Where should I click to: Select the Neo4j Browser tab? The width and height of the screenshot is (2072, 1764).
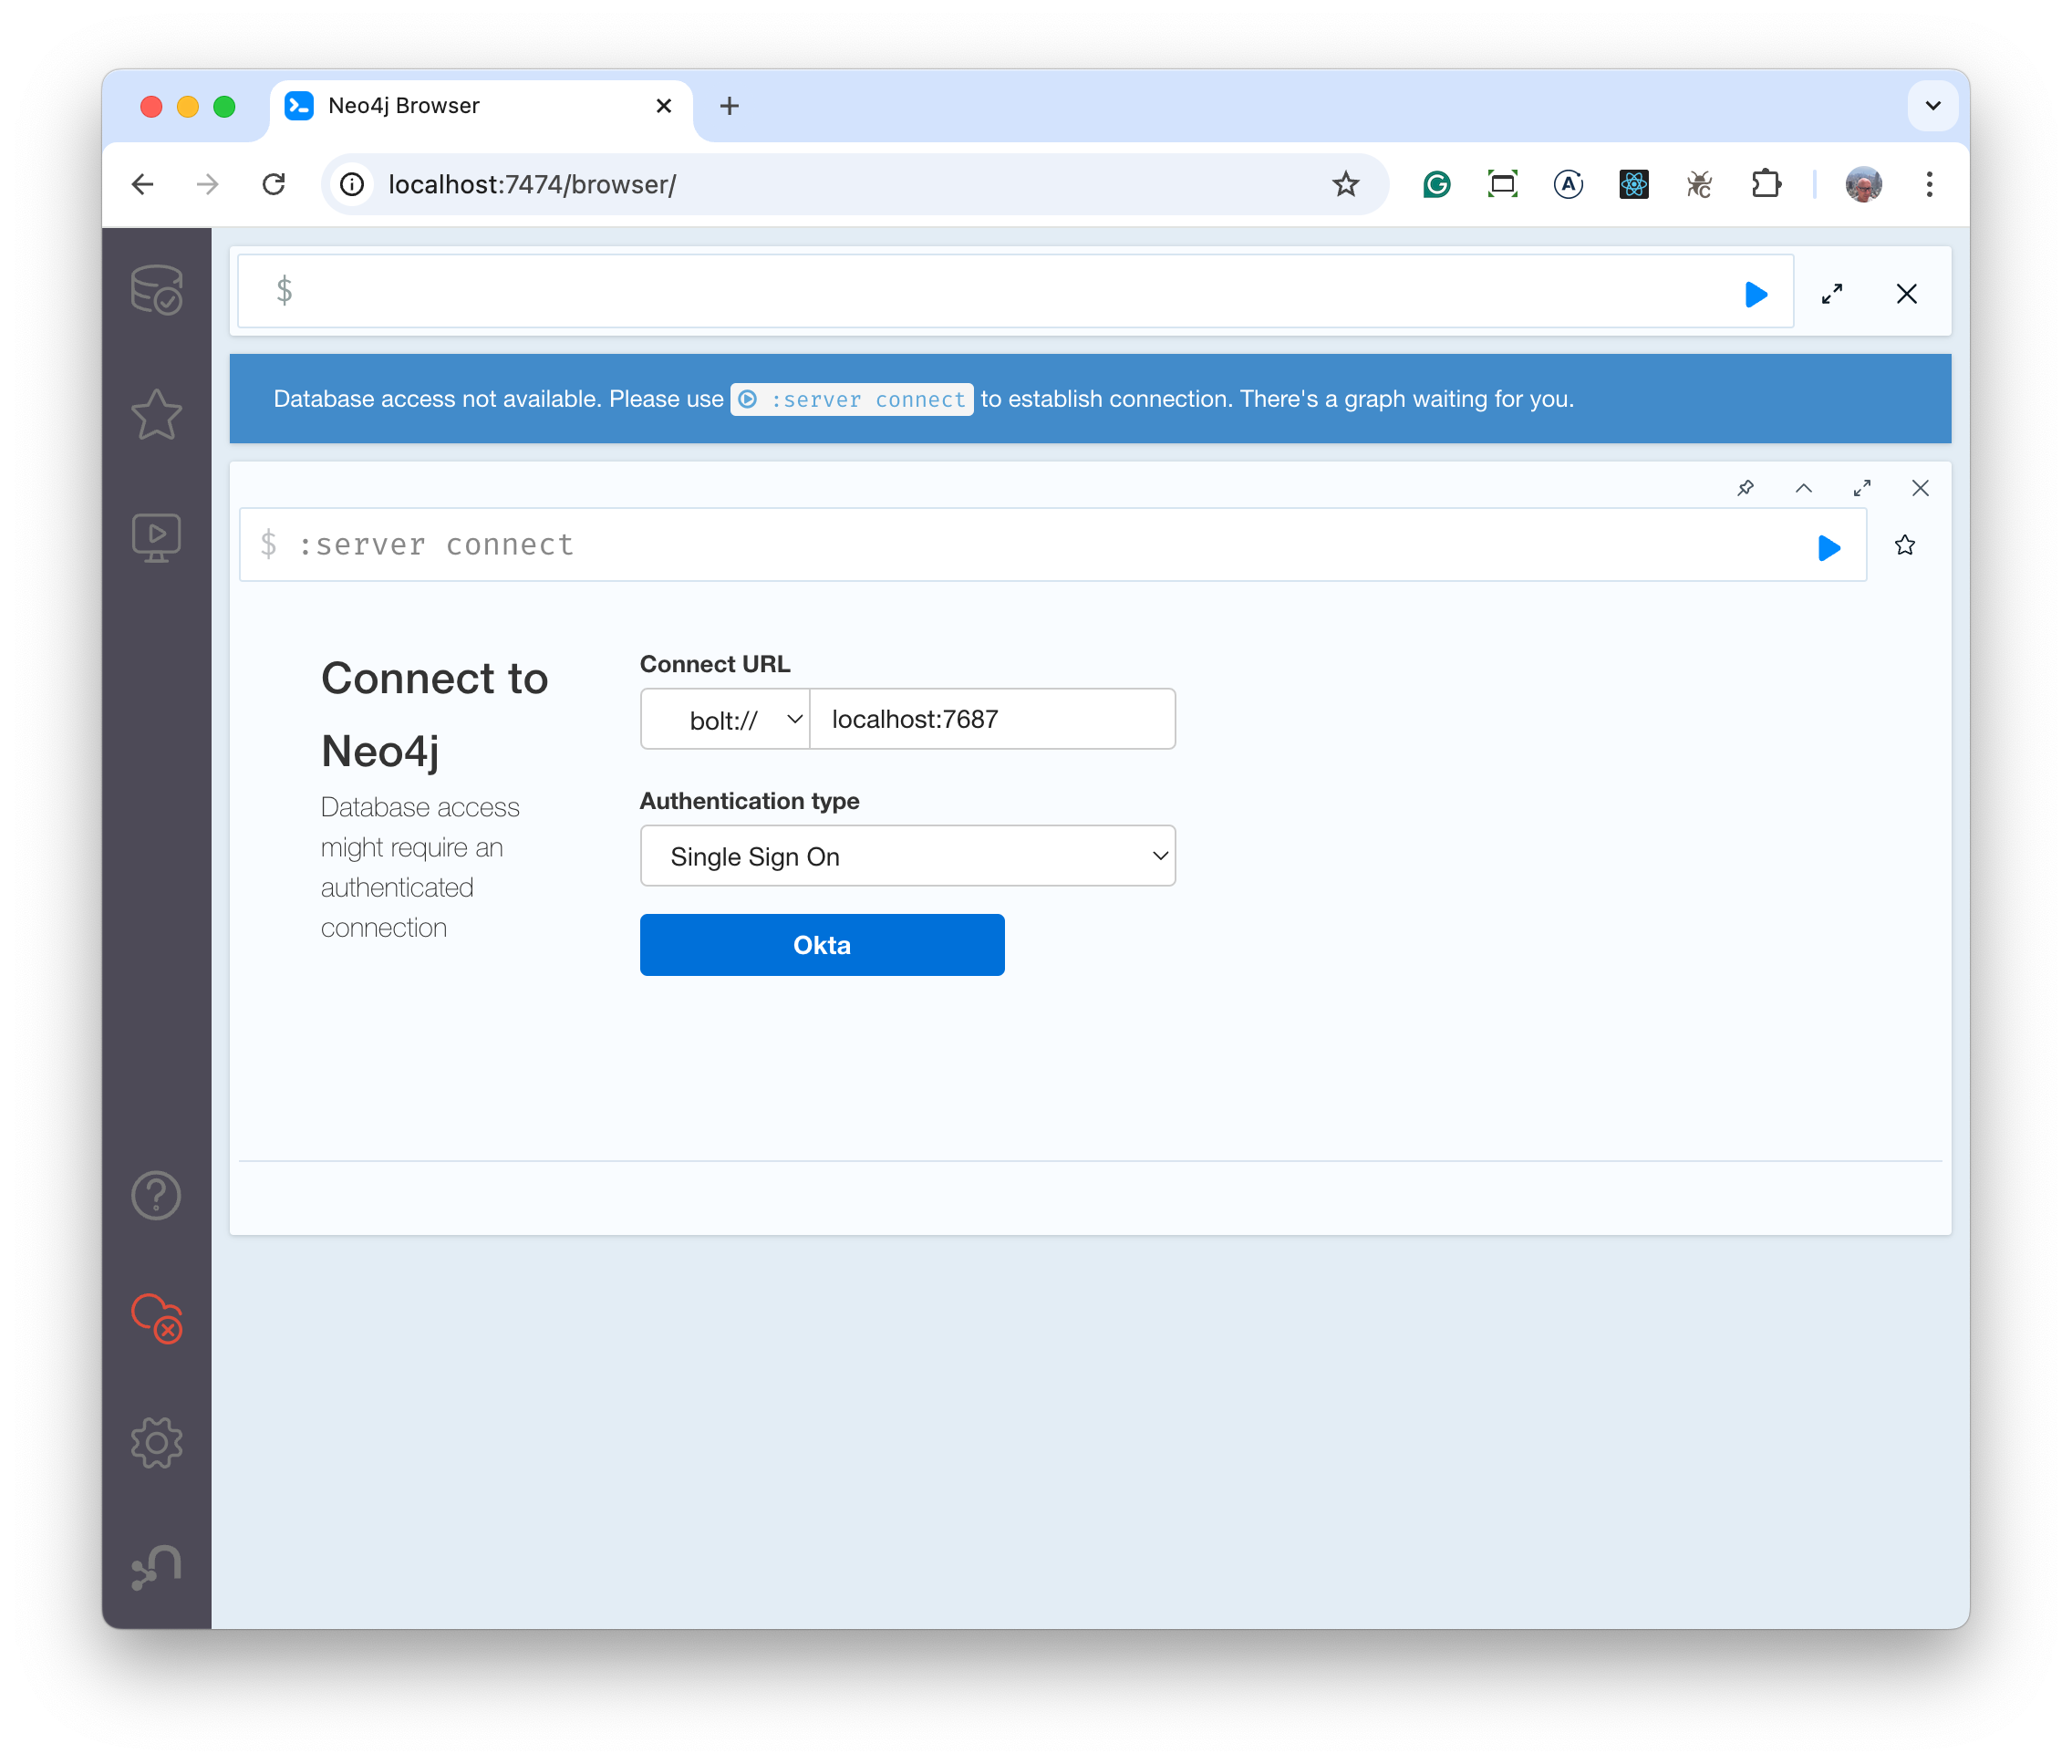480,106
